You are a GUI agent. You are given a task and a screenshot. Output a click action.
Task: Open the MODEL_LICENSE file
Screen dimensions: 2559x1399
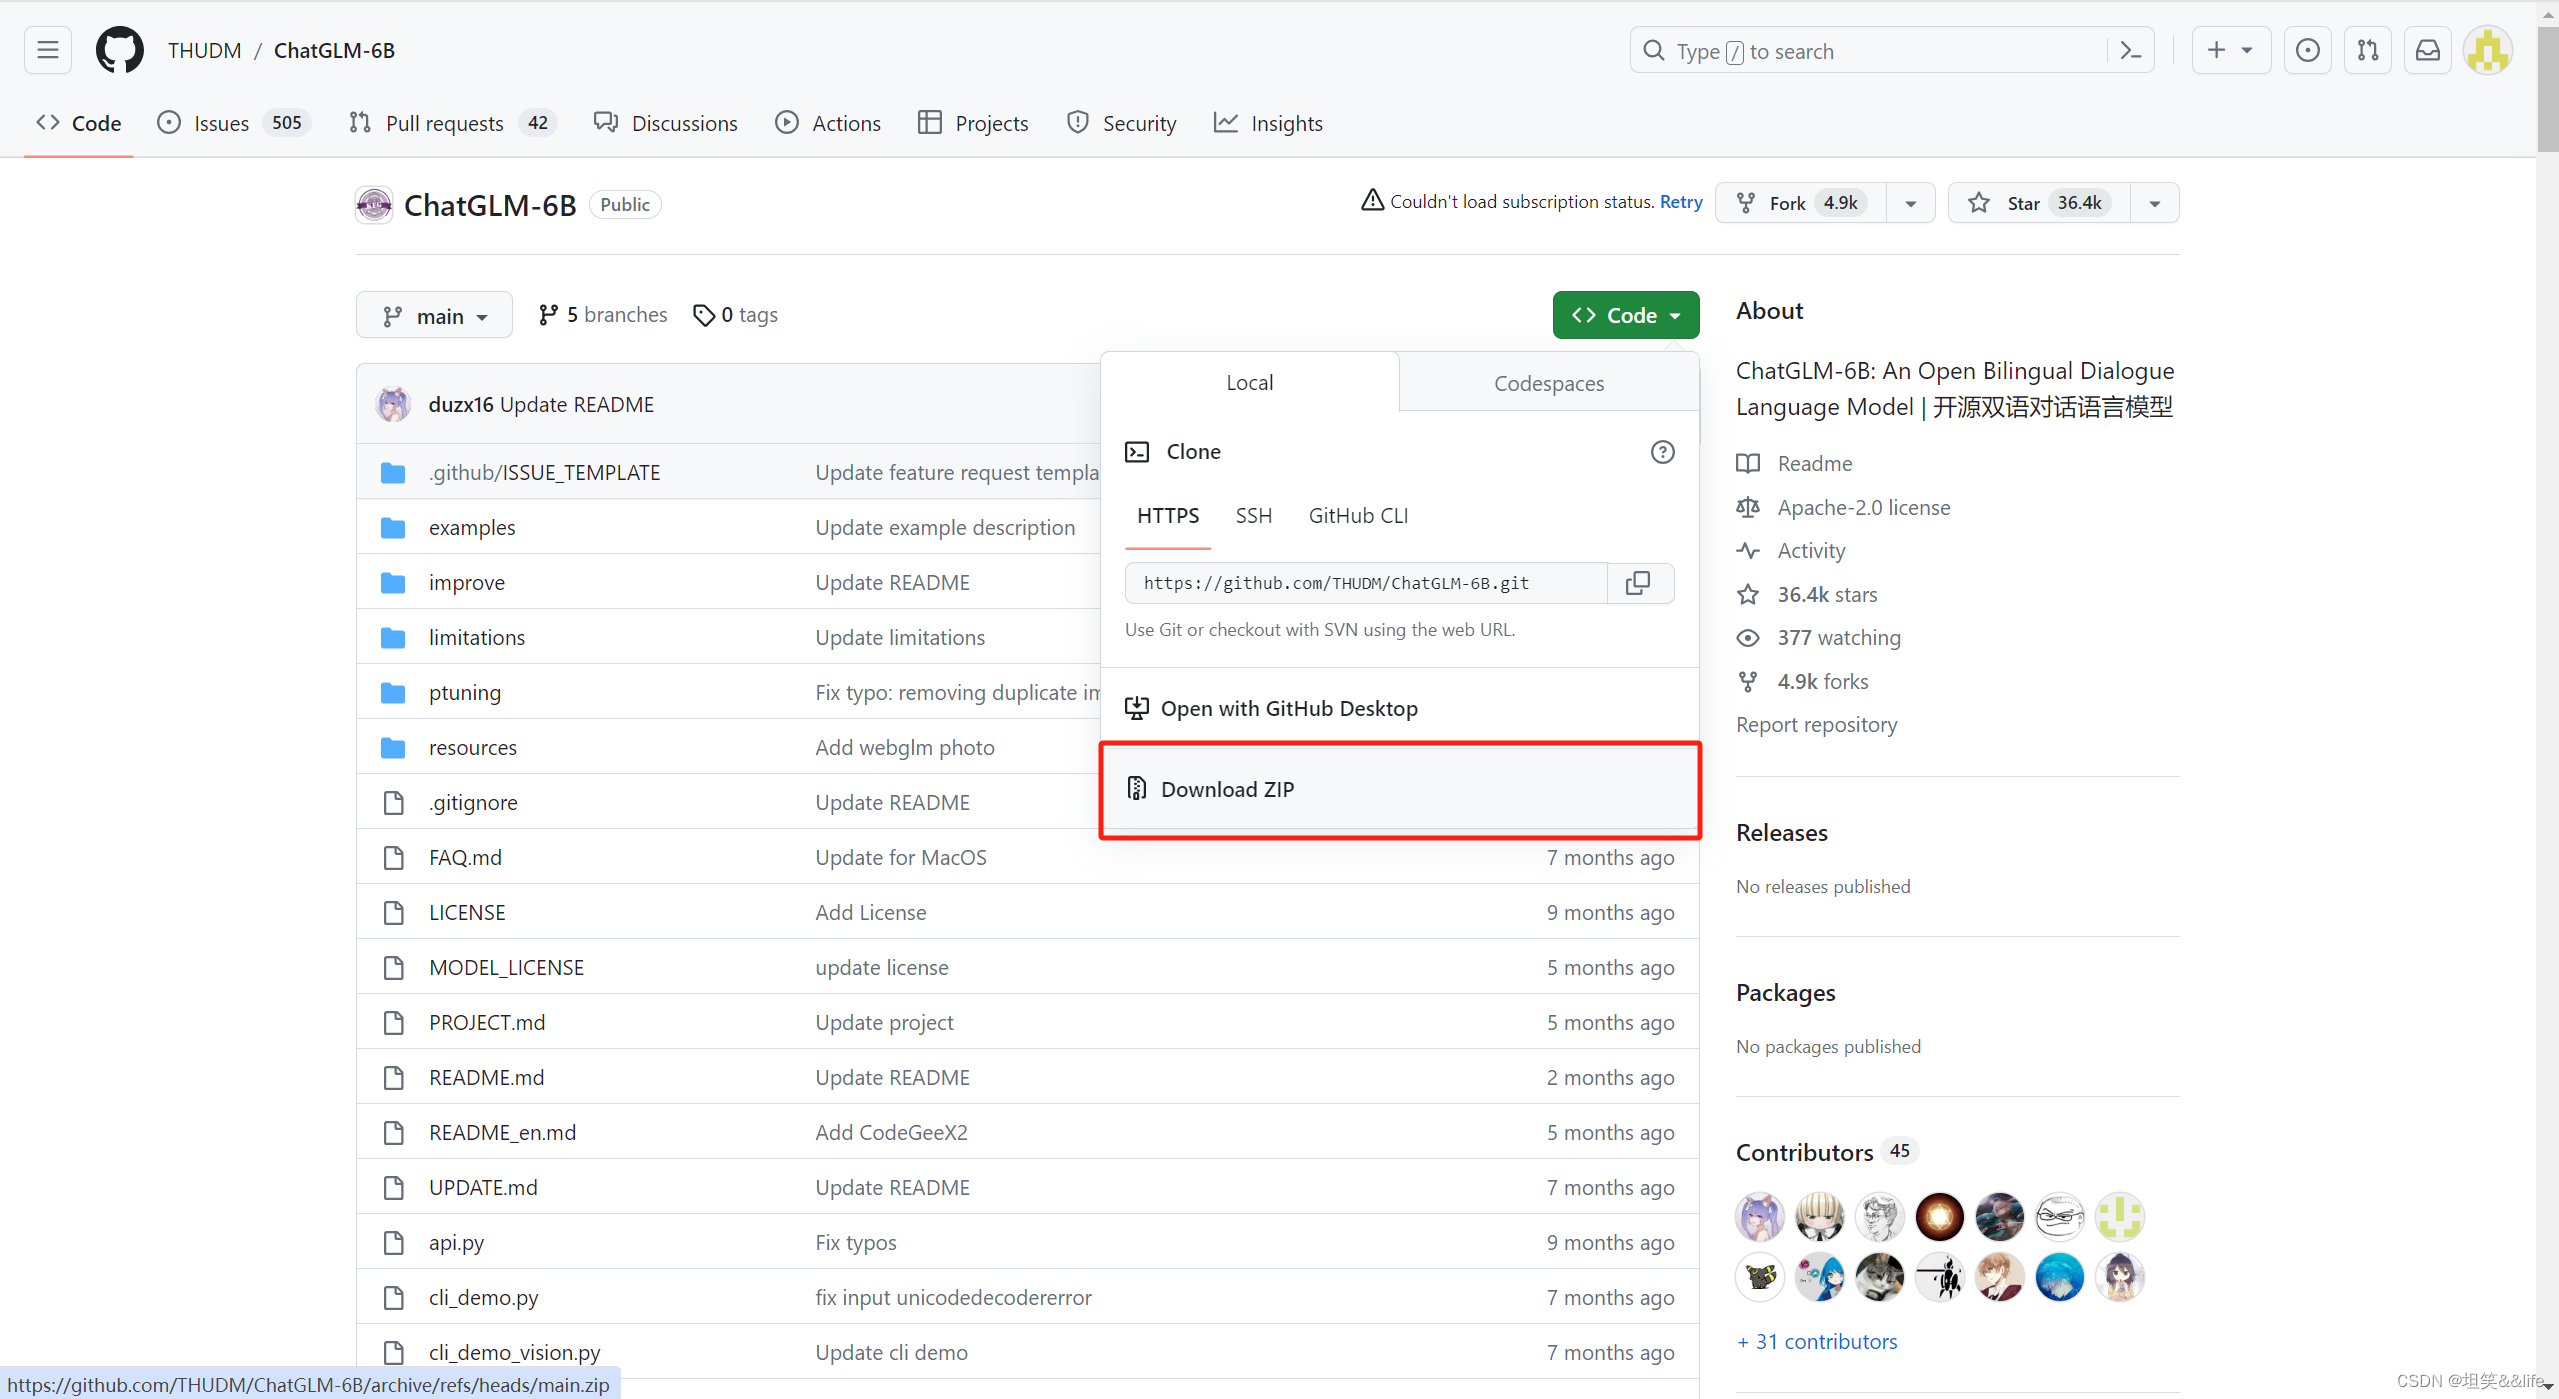click(506, 967)
